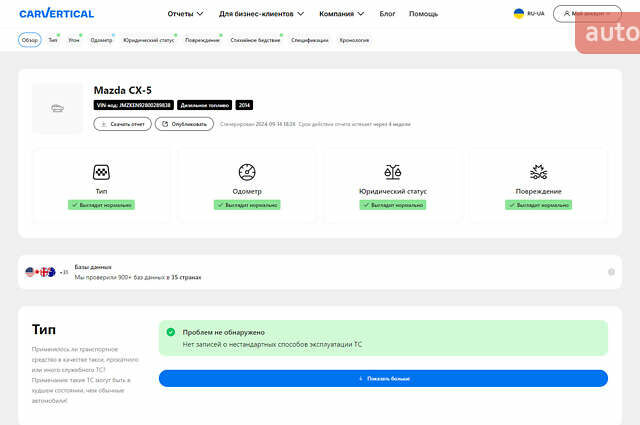Click the Опубликовать button
The width and height of the screenshot is (640, 425).
tap(184, 124)
